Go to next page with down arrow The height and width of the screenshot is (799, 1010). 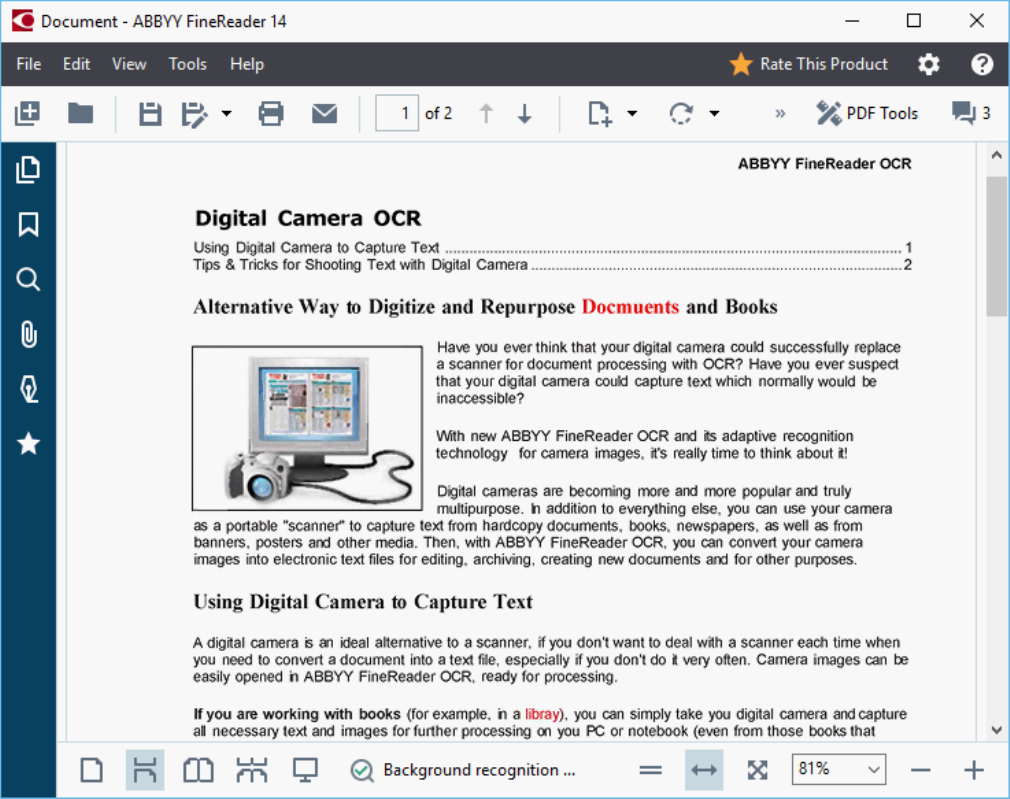pos(525,113)
